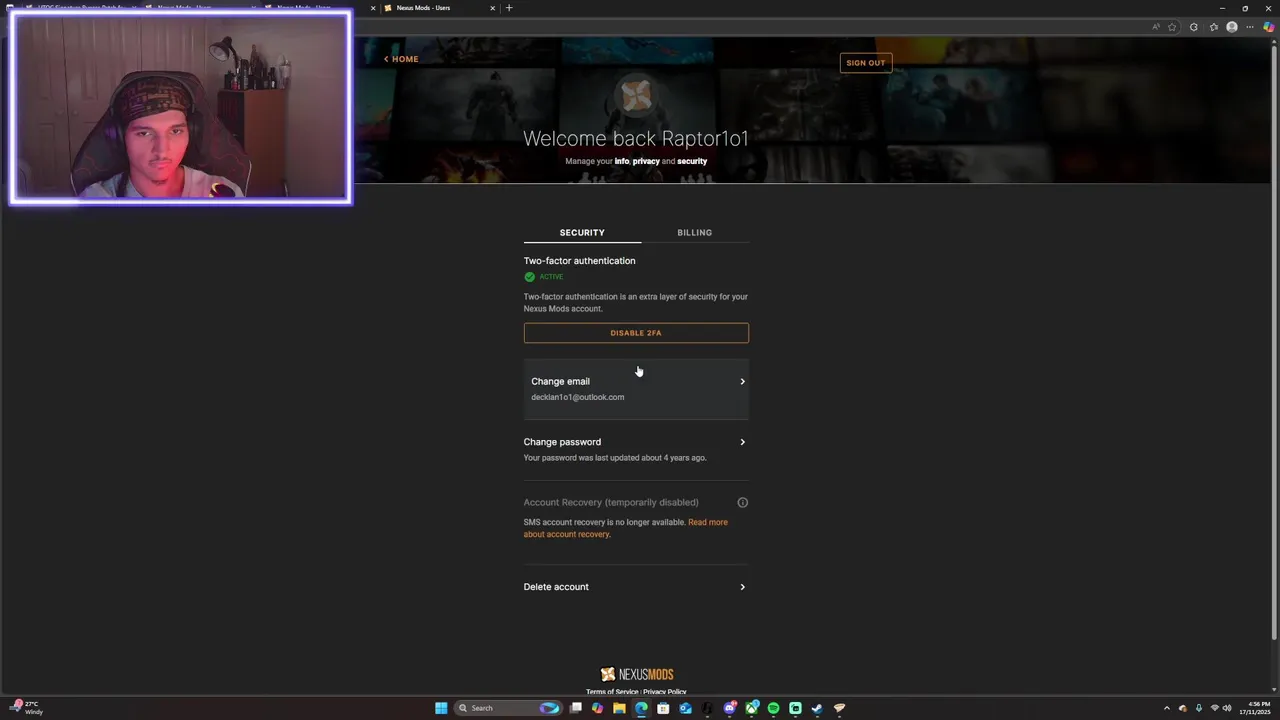Click the SIGN OUT button
Viewport: 1280px width, 720px height.
866,63
